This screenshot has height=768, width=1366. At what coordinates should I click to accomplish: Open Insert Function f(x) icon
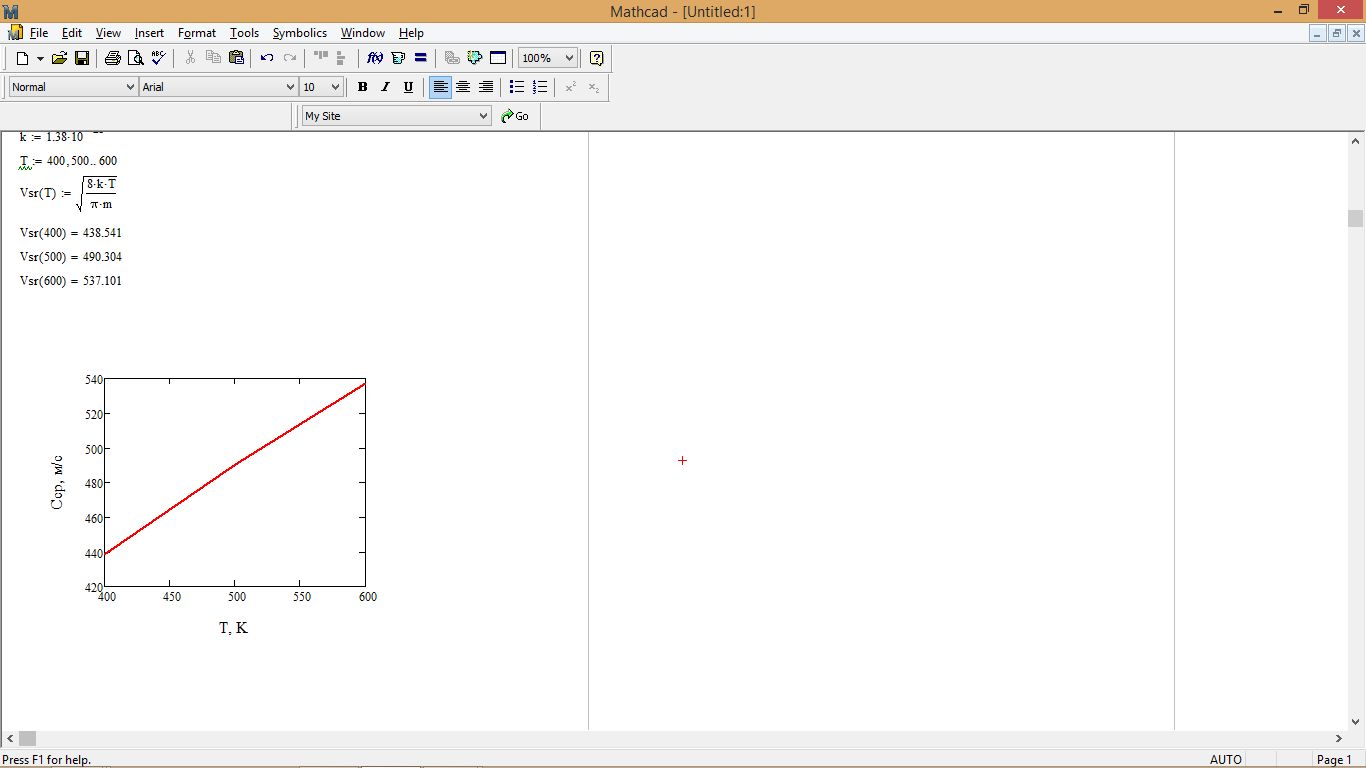[x=375, y=58]
